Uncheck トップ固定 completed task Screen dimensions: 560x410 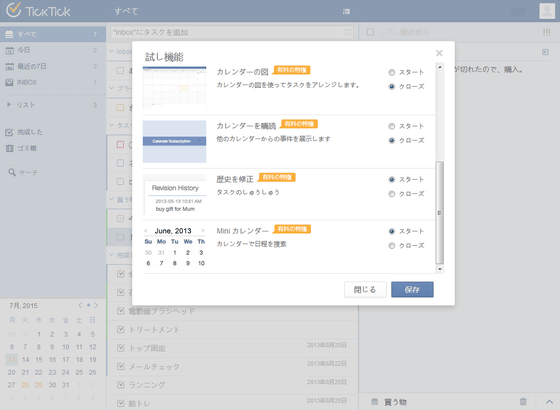pos(121,348)
